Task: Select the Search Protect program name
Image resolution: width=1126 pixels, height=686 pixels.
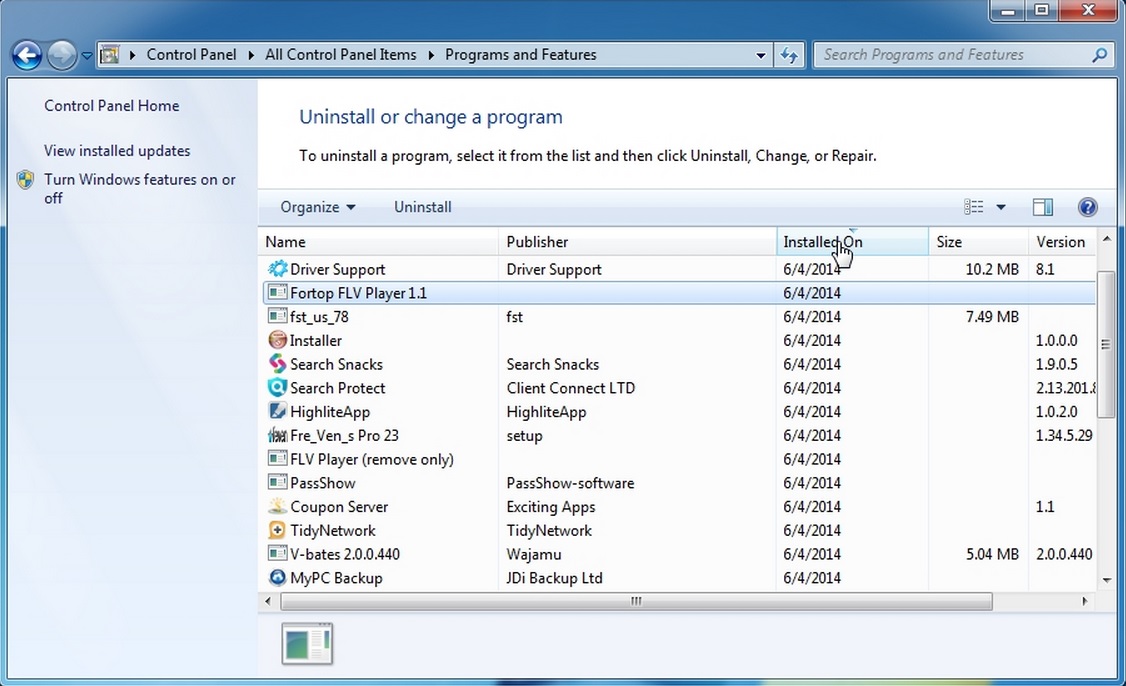Action: pyautogui.click(x=338, y=388)
